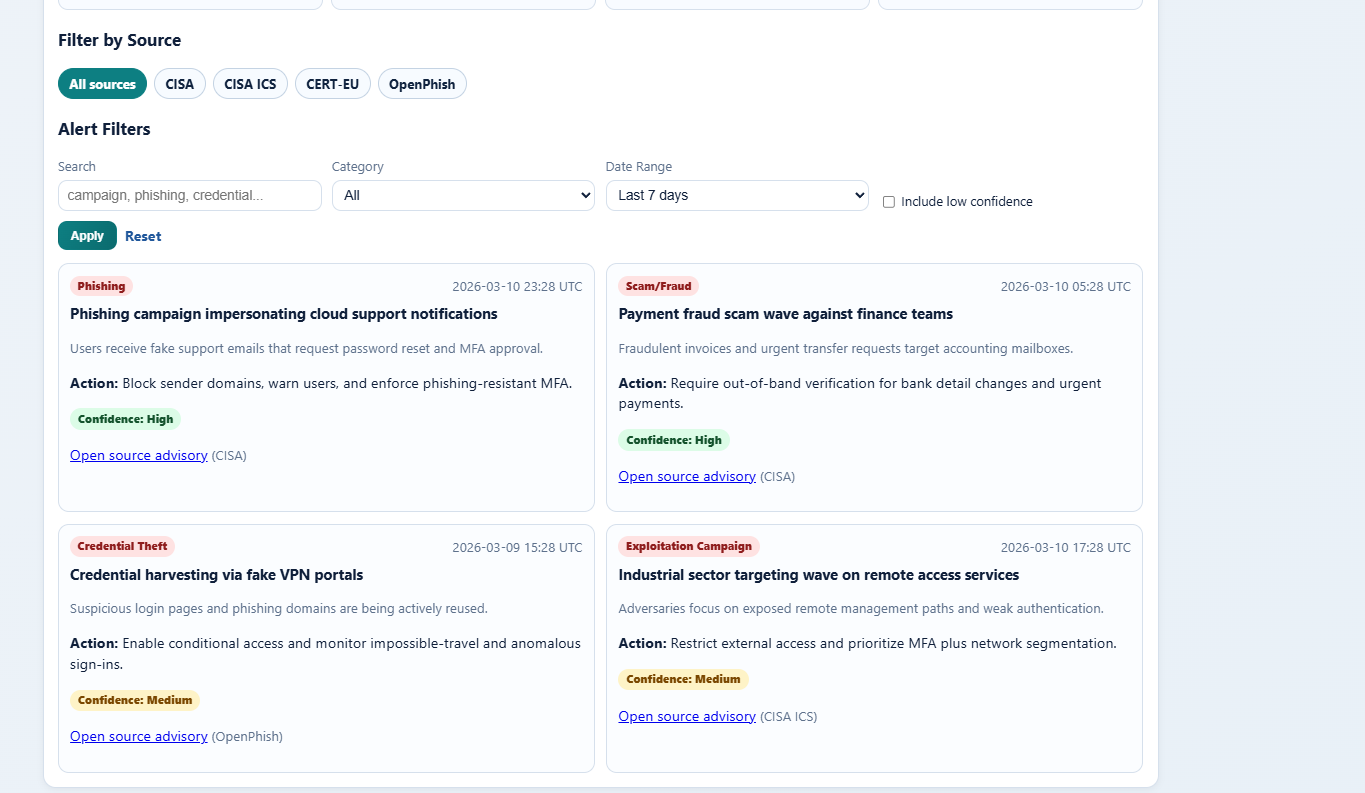Viewport: 1365px width, 793px height.
Task: Click the Apply filters button
Action: pyautogui.click(x=87, y=235)
